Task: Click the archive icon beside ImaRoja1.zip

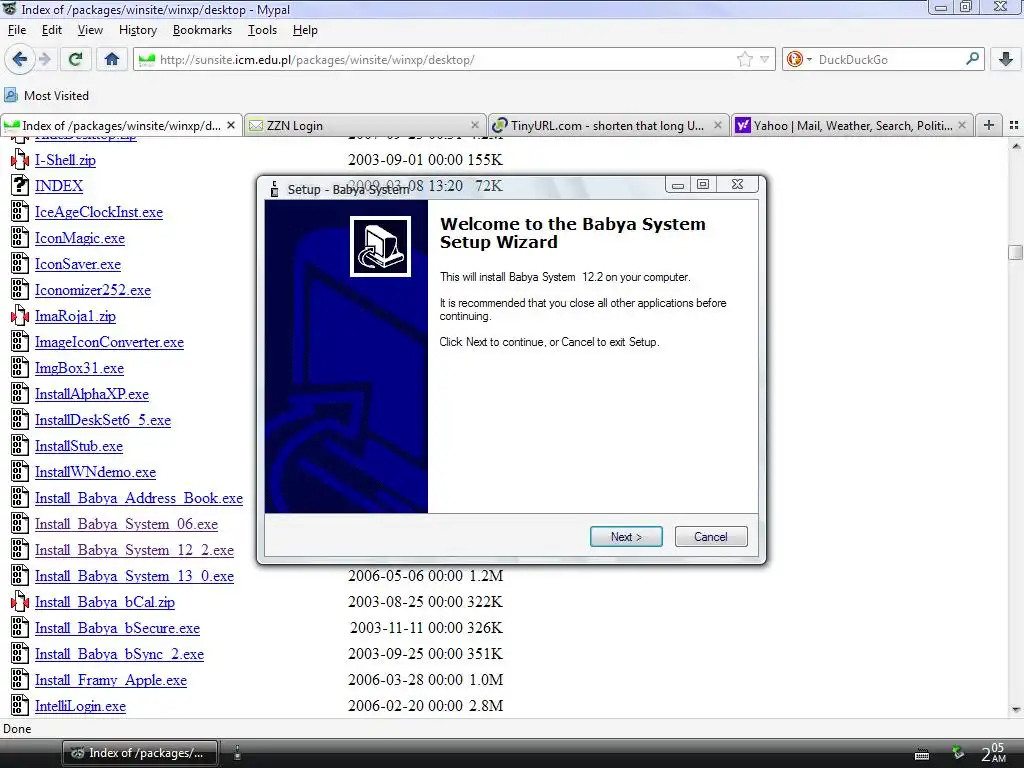Action: 20,316
